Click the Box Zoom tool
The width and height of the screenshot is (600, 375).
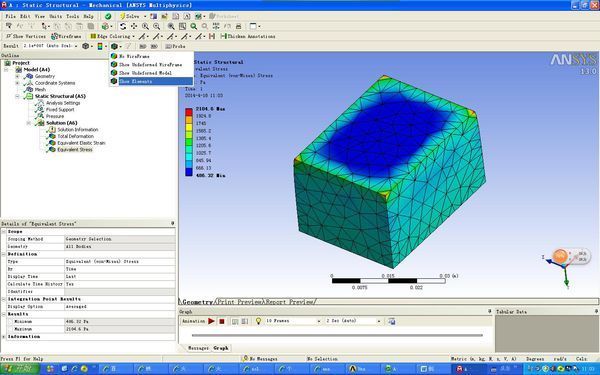point(157,26)
